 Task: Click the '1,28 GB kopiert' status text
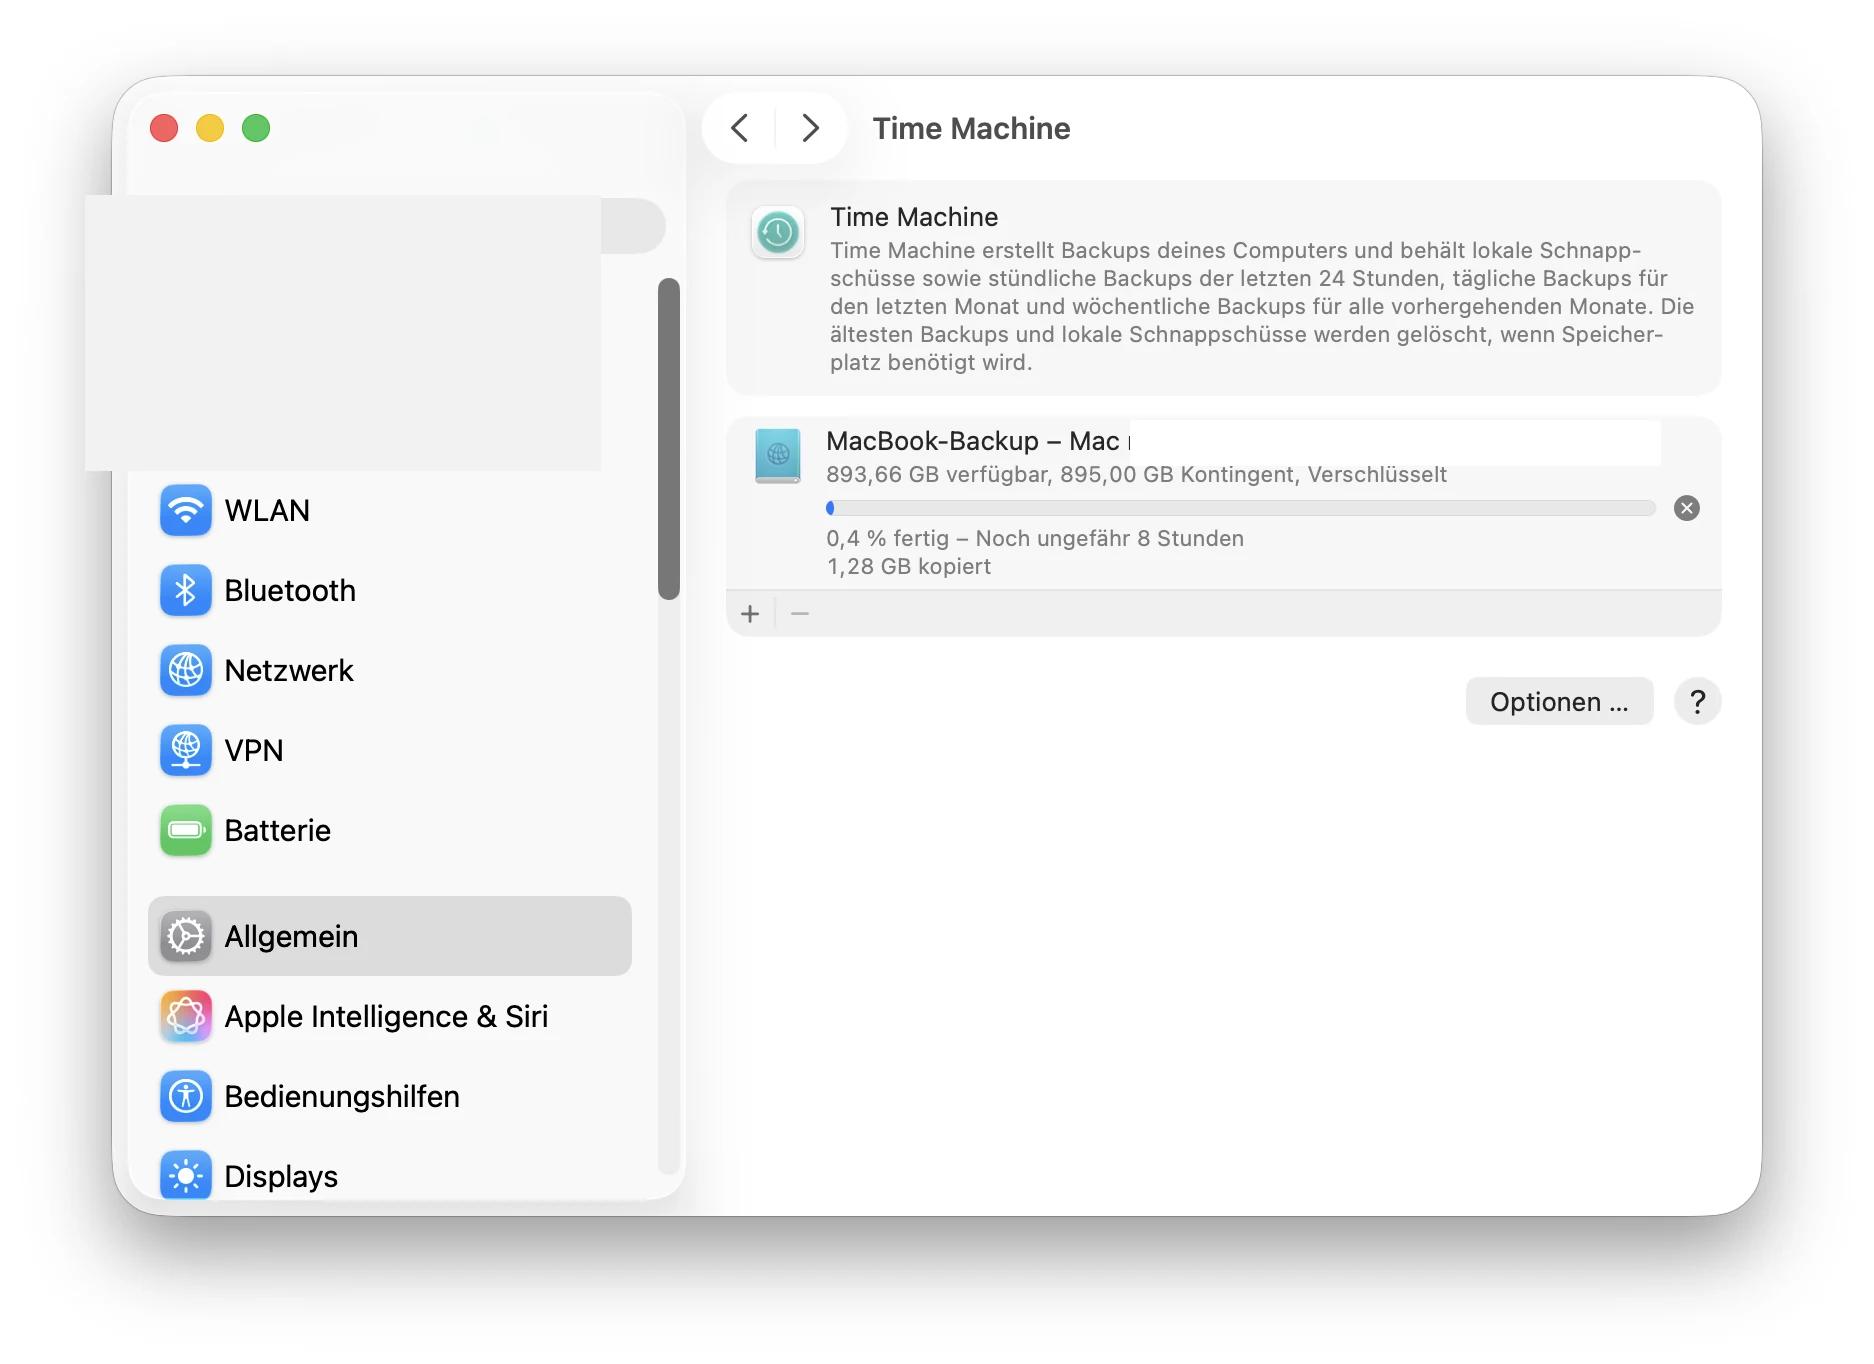(x=908, y=566)
